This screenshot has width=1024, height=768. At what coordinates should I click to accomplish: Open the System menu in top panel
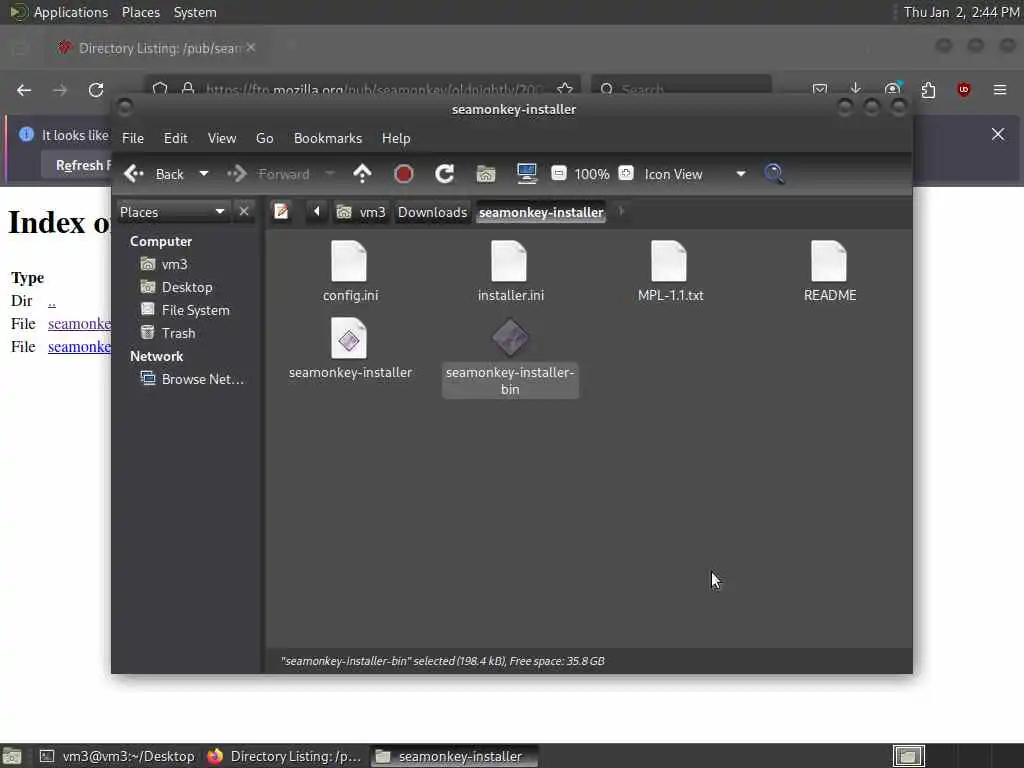pyautogui.click(x=195, y=12)
